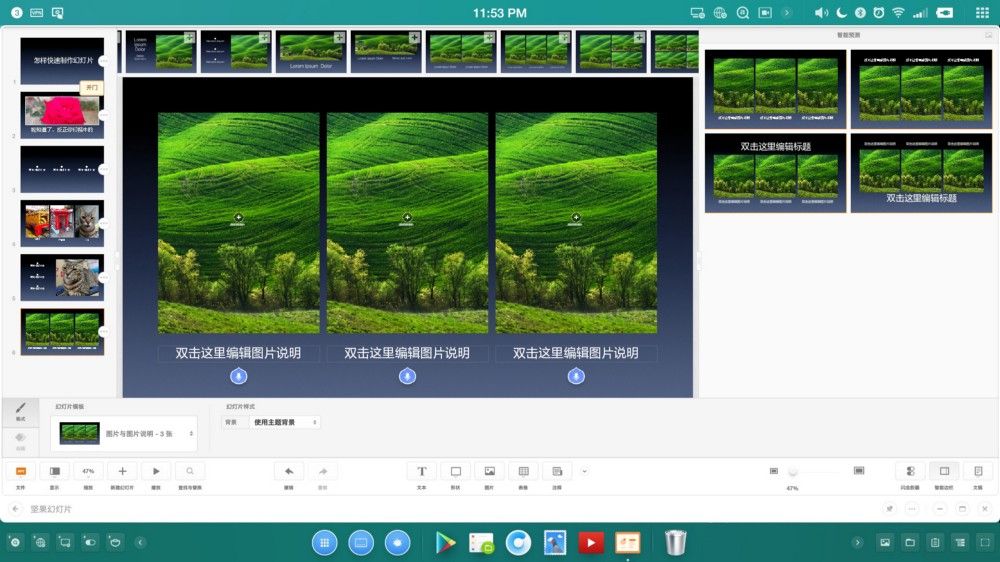Click the insert image icon in the toolbar
Viewport: 1000px width, 562px height.
pyautogui.click(x=489, y=471)
